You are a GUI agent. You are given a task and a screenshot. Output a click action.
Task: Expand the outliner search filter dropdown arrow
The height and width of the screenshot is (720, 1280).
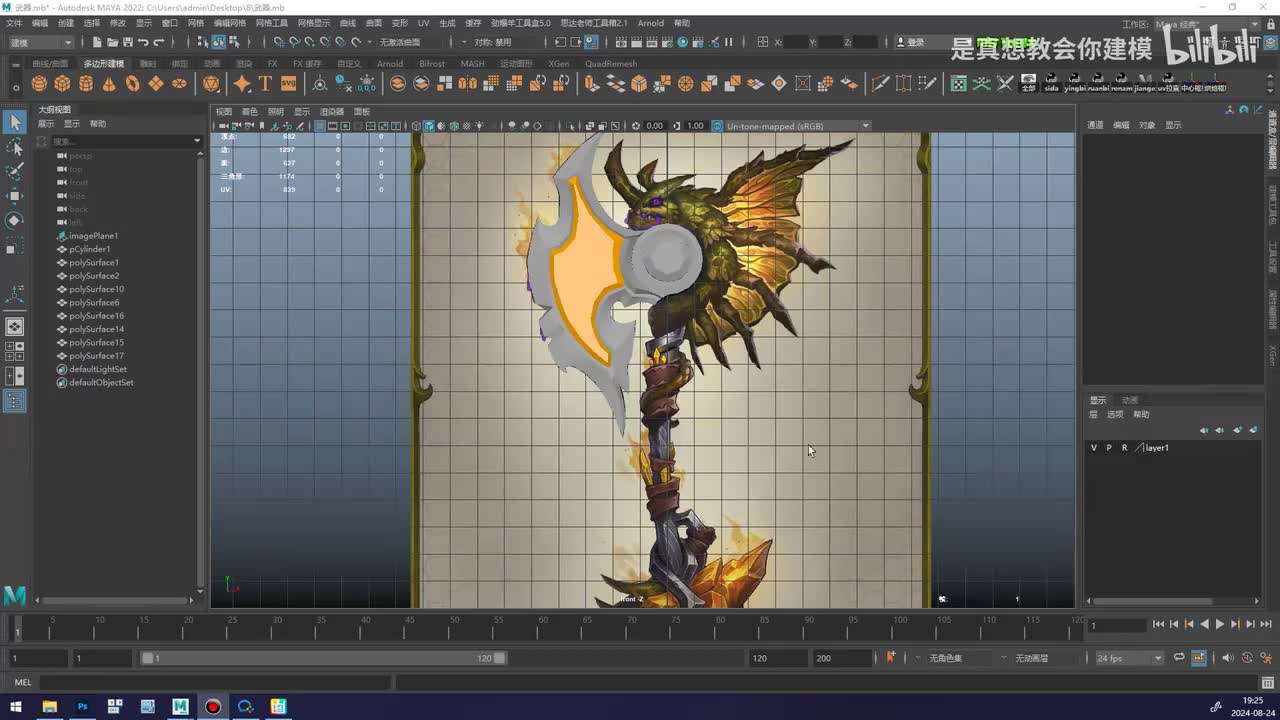(197, 141)
